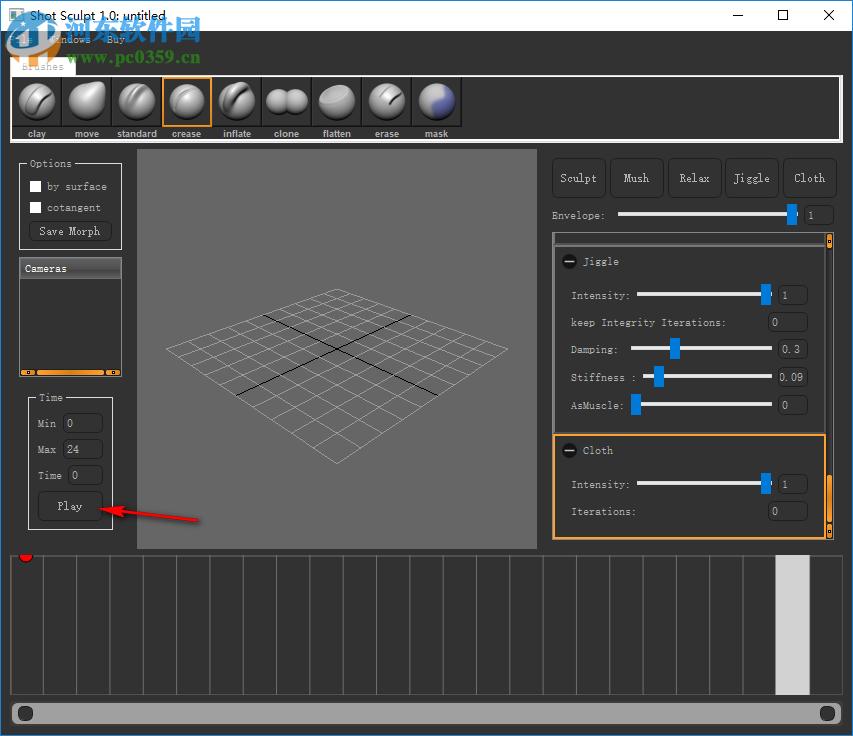Click the Save Morph button
The image size is (853, 736).
[x=70, y=231]
